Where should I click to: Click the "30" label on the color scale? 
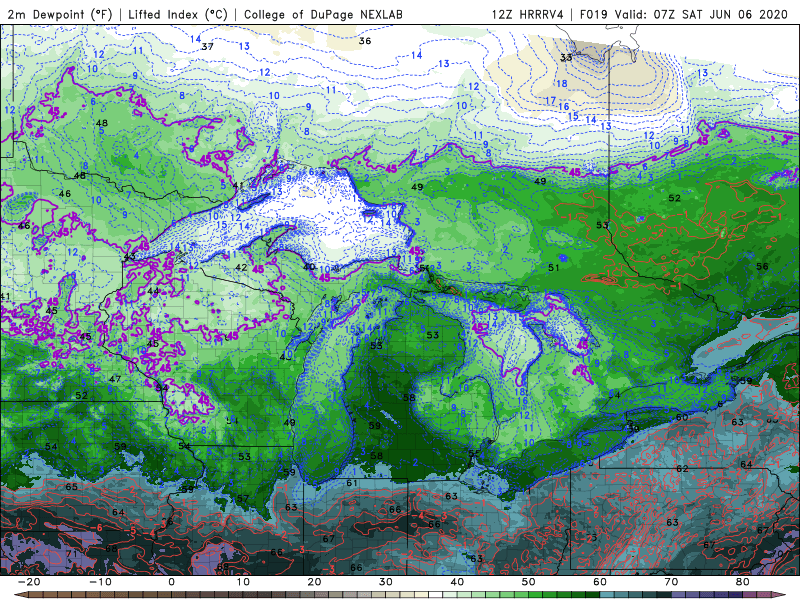(386, 582)
